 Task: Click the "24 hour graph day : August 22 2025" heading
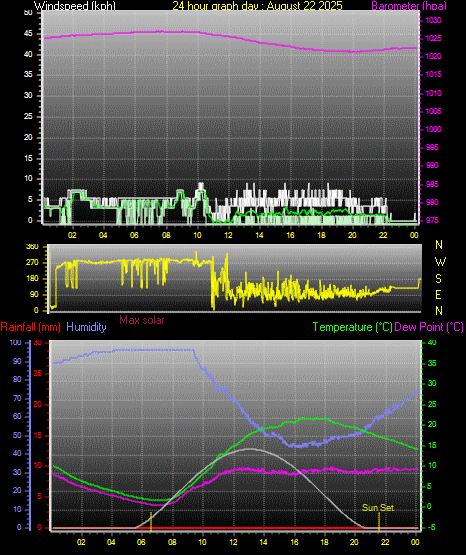point(258,5)
